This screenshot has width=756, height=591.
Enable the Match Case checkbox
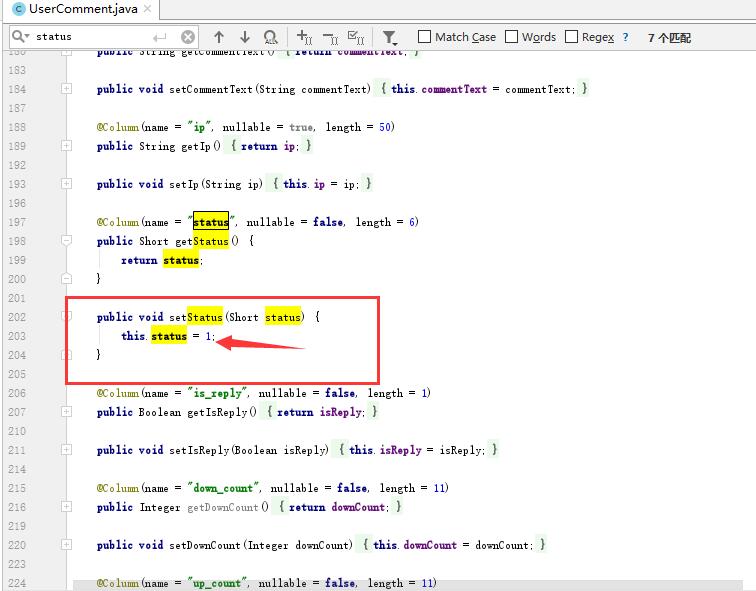click(424, 37)
